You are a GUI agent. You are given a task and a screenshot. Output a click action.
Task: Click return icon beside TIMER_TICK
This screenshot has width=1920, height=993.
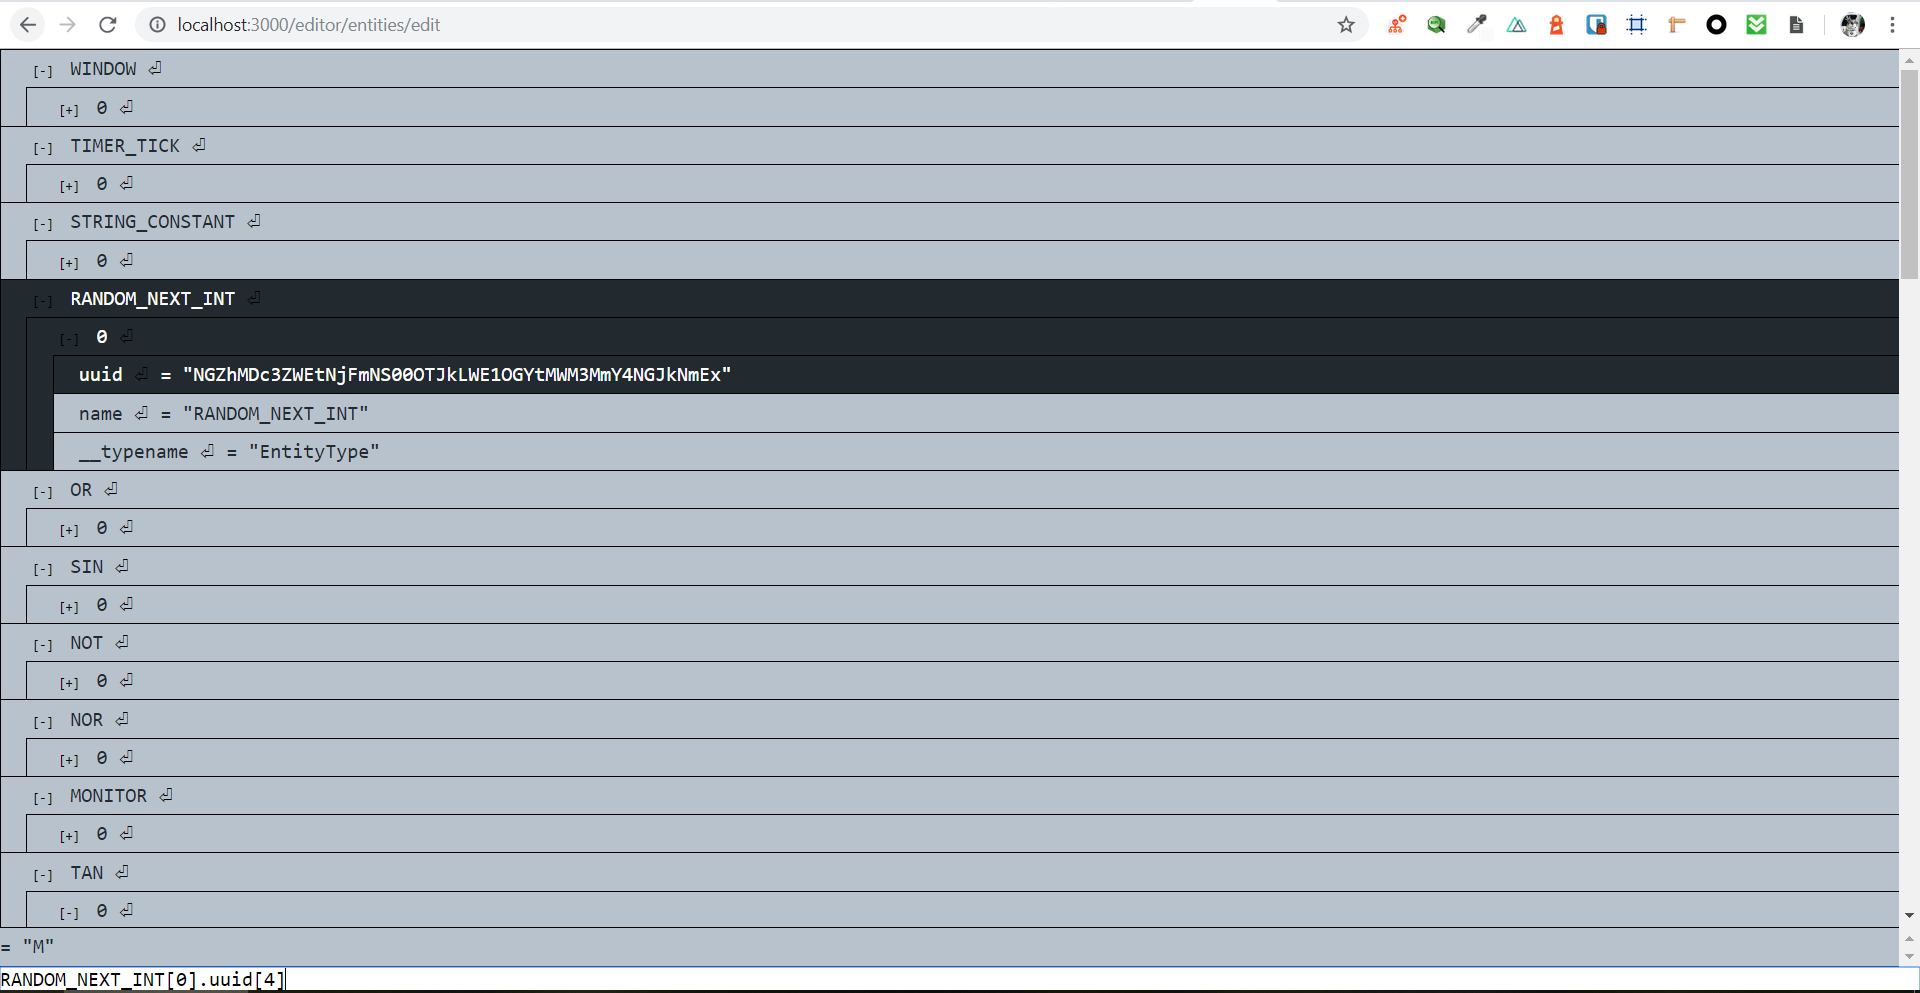199,145
